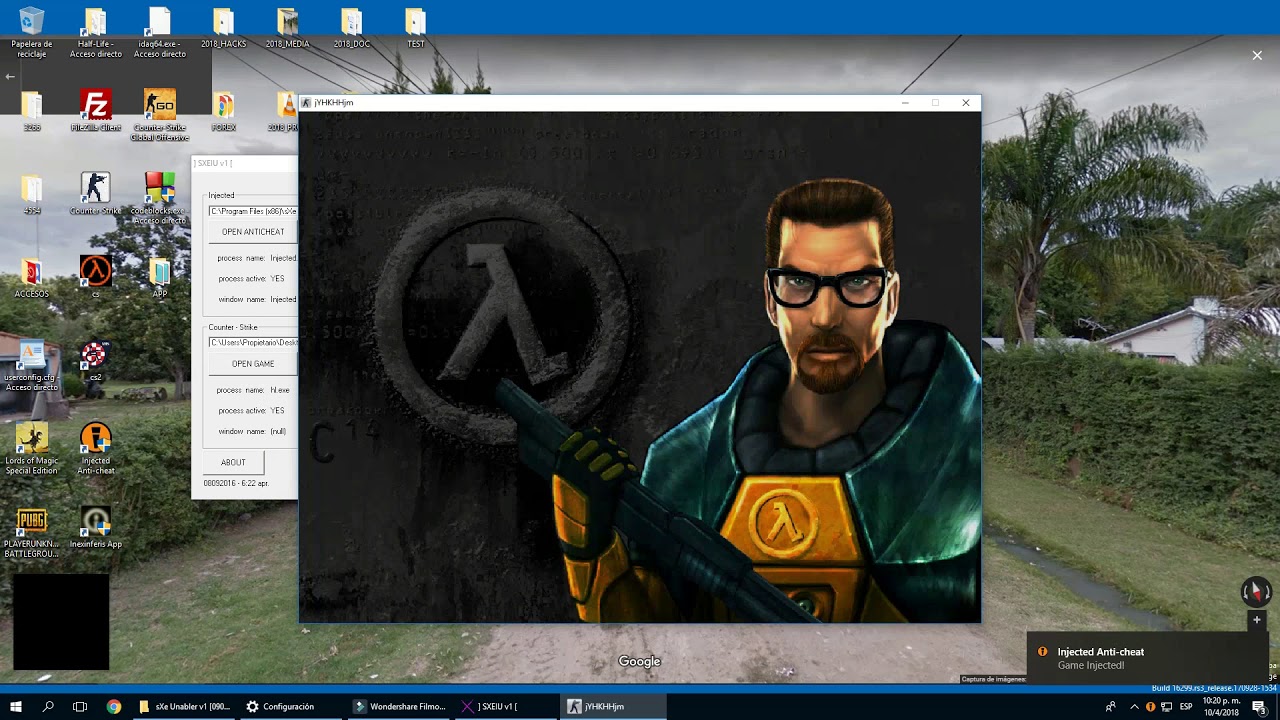Click the ABOUT button in SXEIU
Viewport: 1280px width, 720px height.
point(233,462)
